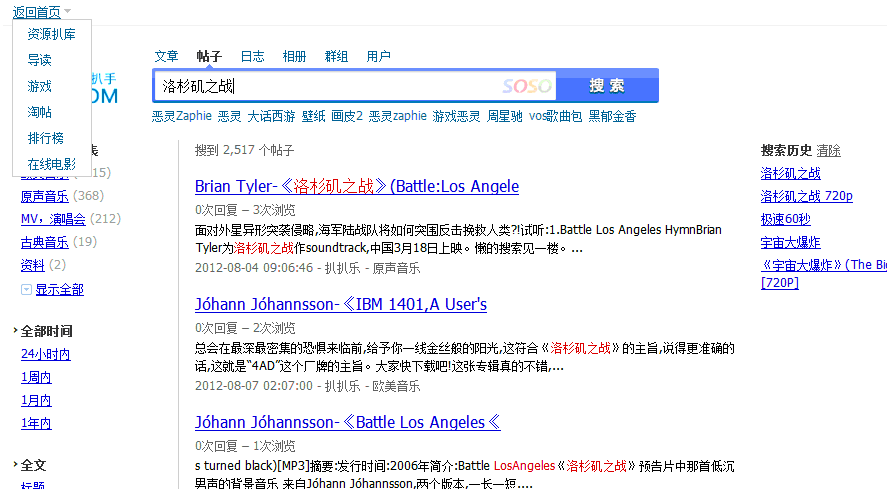This screenshot has height=489, width=887.
Task: Filter posts to 1年内
Action: [x=36, y=423]
